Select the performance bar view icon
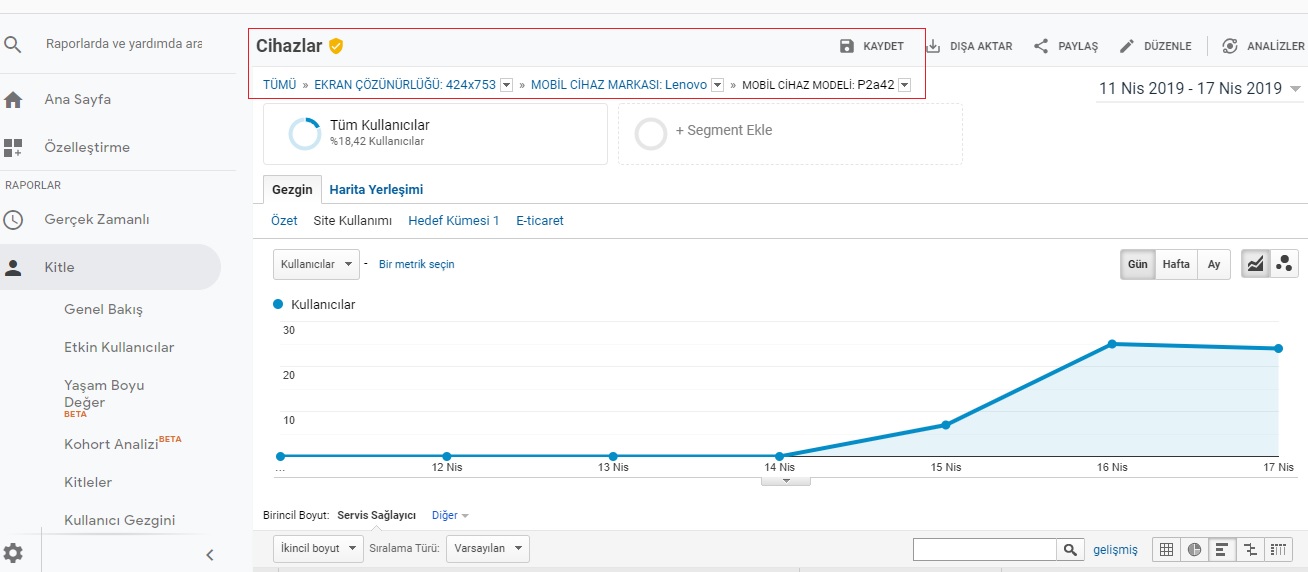Viewport: 1308px width, 572px height. coord(1222,549)
